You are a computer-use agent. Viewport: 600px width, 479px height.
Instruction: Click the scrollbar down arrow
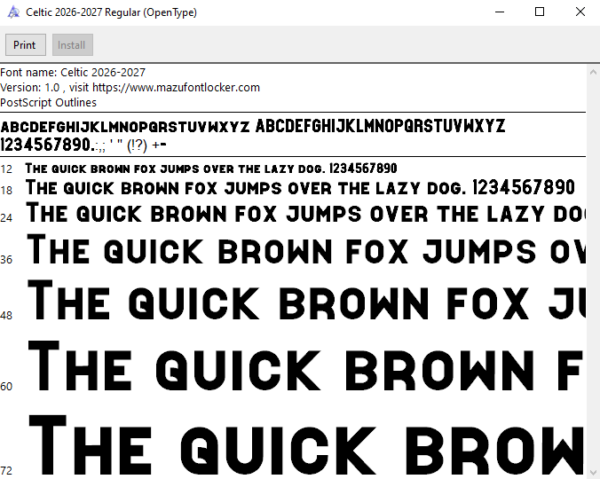[593, 472]
